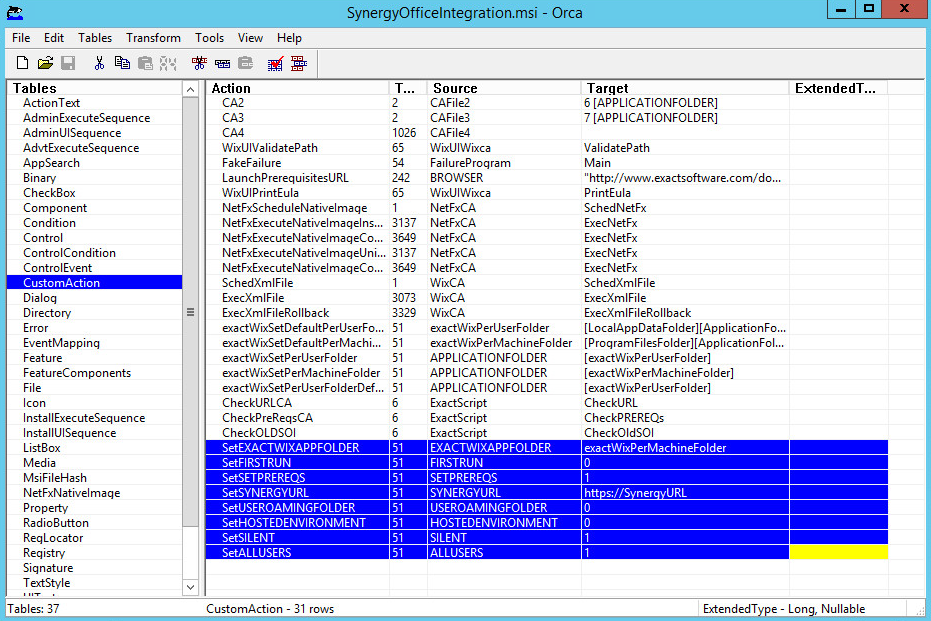Click the SetEXACTWIXAPPFOLDER action cell

297,448
